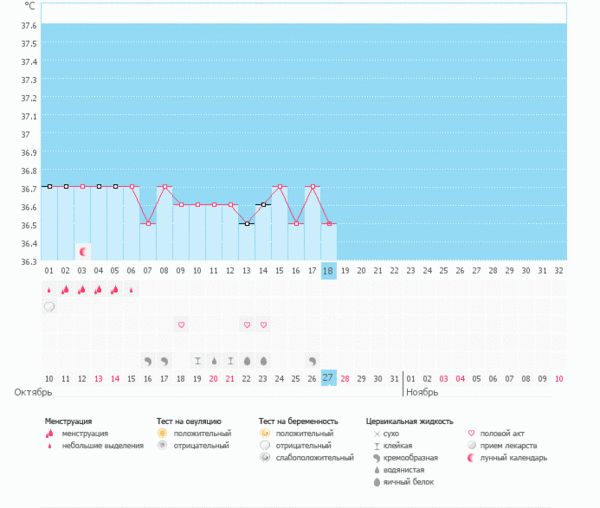Image resolution: width=600 pixels, height=508 pixels.
Task: Click the heart icon under cycle day 14
Action: click(x=263, y=325)
